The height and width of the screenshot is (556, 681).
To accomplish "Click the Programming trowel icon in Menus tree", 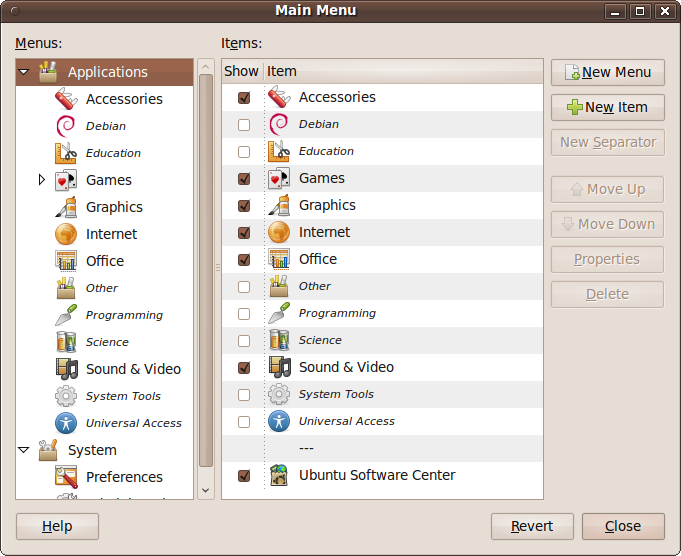I will tap(66, 315).
